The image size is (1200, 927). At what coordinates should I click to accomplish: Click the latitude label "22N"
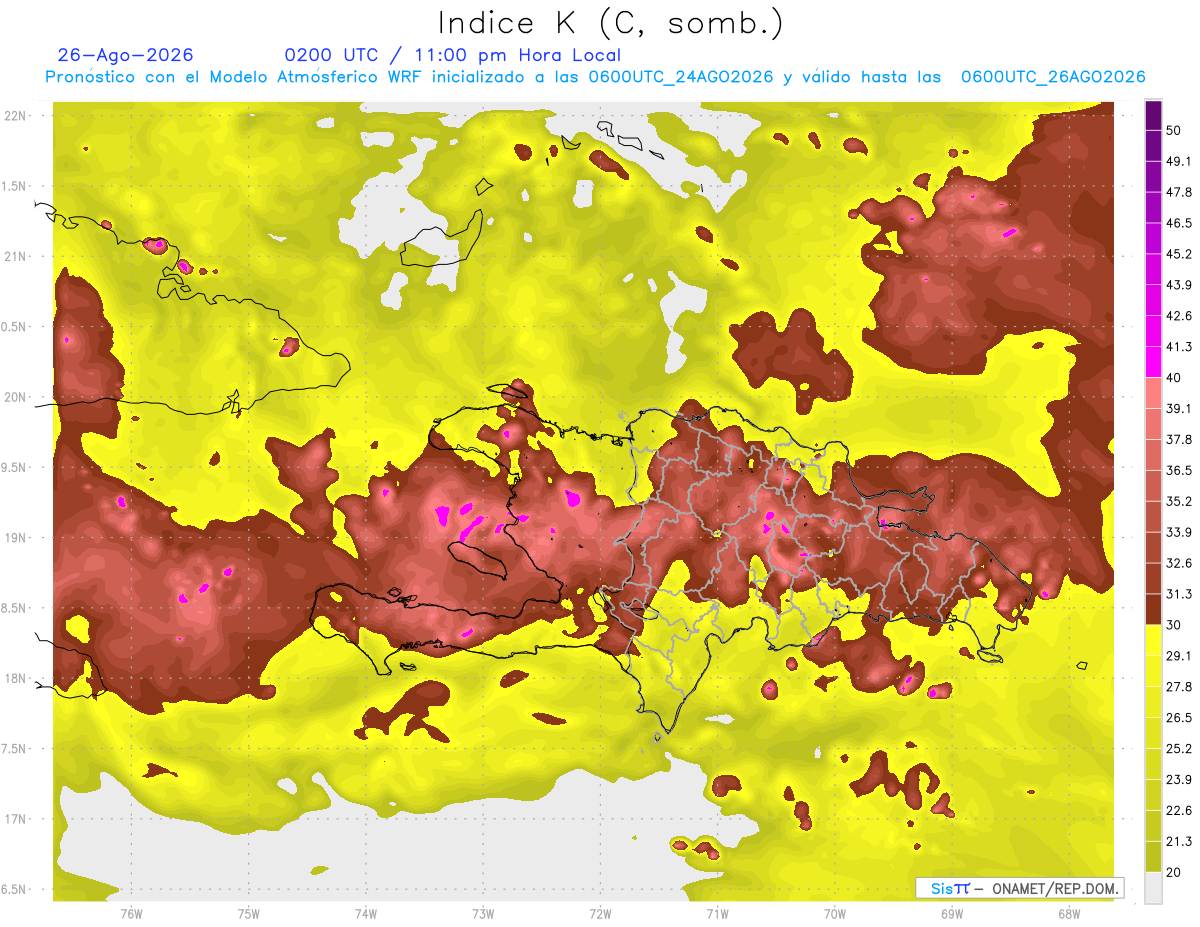pos(15,116)
